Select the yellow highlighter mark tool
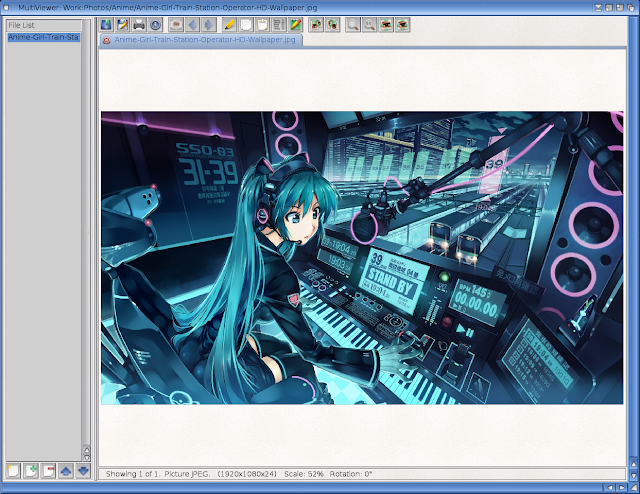This screenshot has width=640, height=494. point(230,25)
